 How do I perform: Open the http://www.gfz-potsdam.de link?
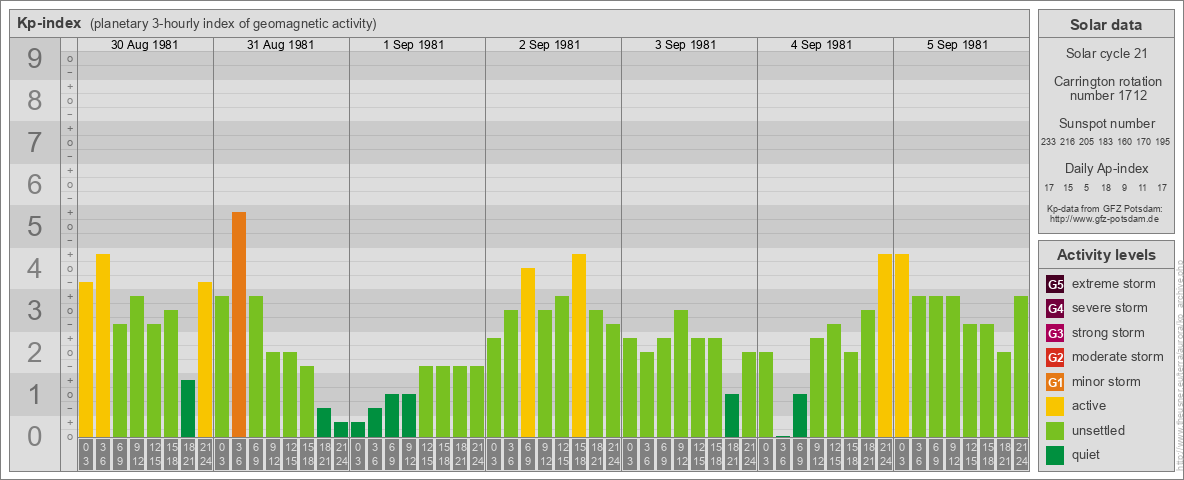[x=1104, y=218]
